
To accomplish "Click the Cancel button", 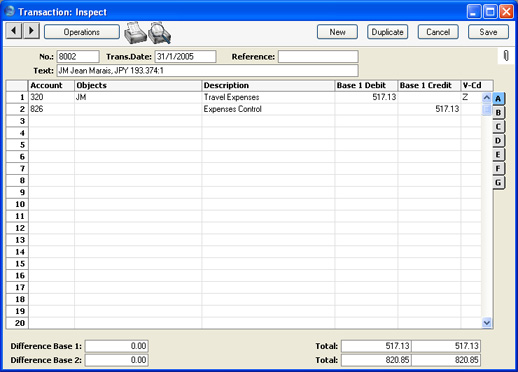I will 438,32.
